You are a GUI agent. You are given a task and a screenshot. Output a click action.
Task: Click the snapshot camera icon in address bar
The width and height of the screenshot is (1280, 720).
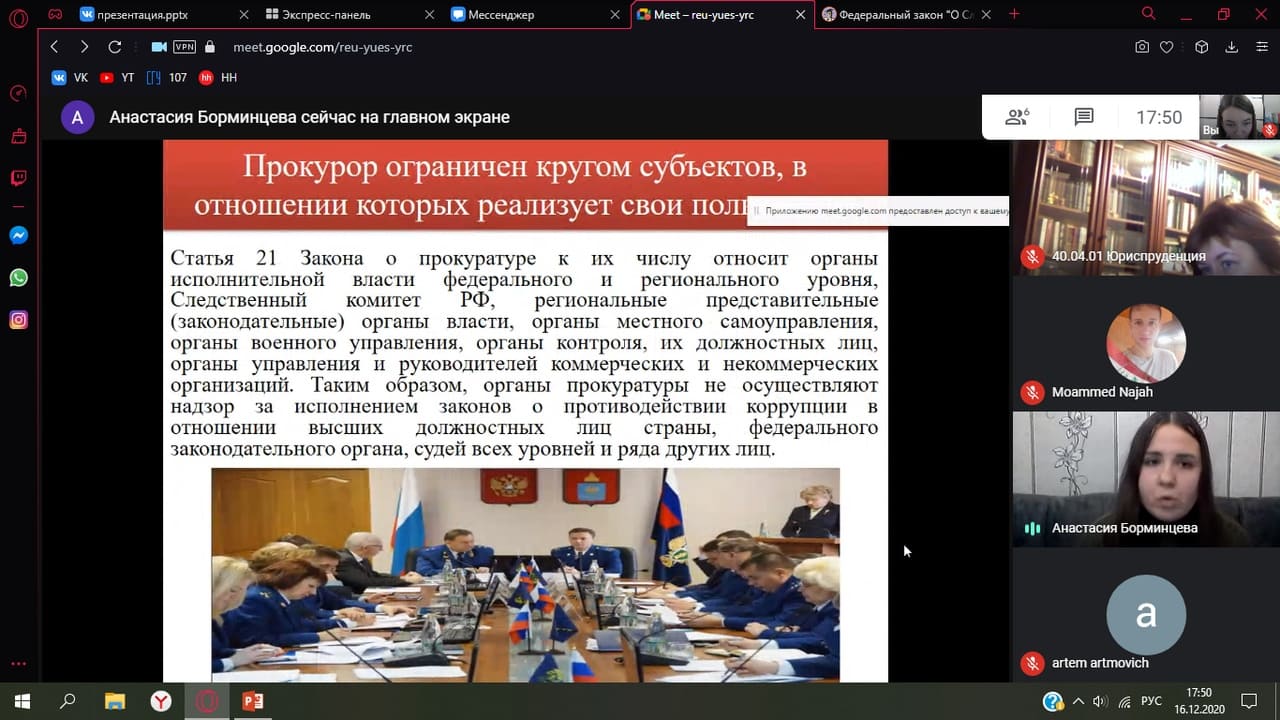[x=1142, y=47]
